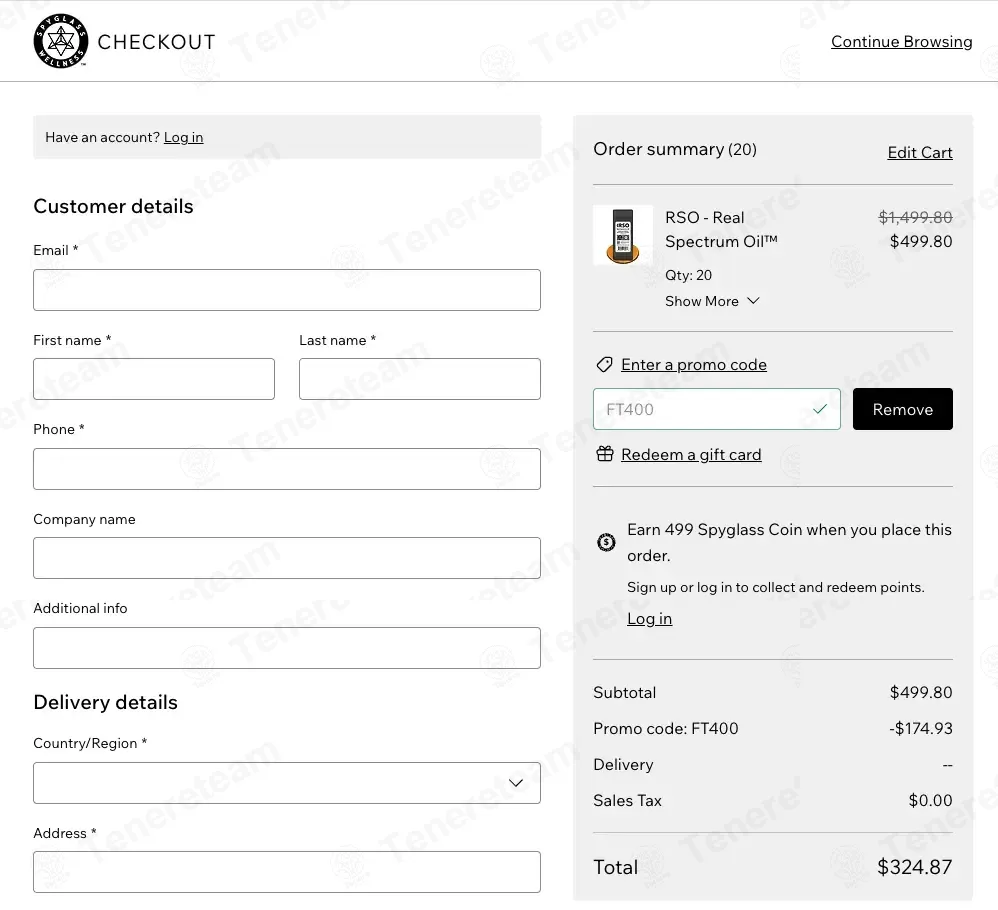Open Edit Cart link
Image resolution: width=998 pixels, height=910 pixels.
pyautogui.click(x=920, y=153)
